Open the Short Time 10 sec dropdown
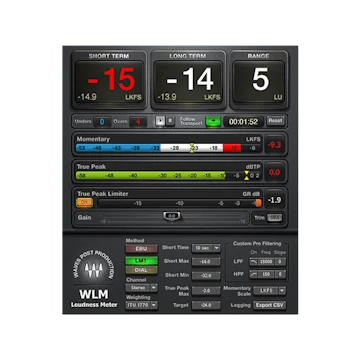 (206, 248)
